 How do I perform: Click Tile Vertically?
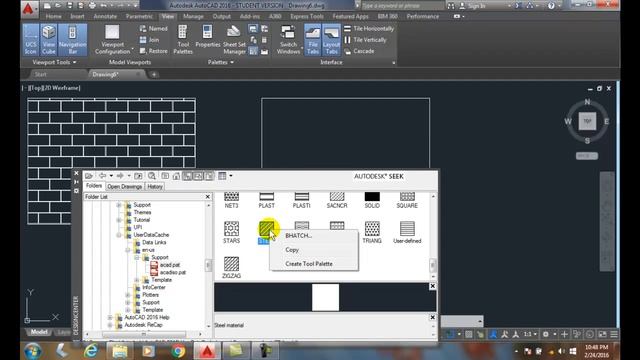point(365,40)
